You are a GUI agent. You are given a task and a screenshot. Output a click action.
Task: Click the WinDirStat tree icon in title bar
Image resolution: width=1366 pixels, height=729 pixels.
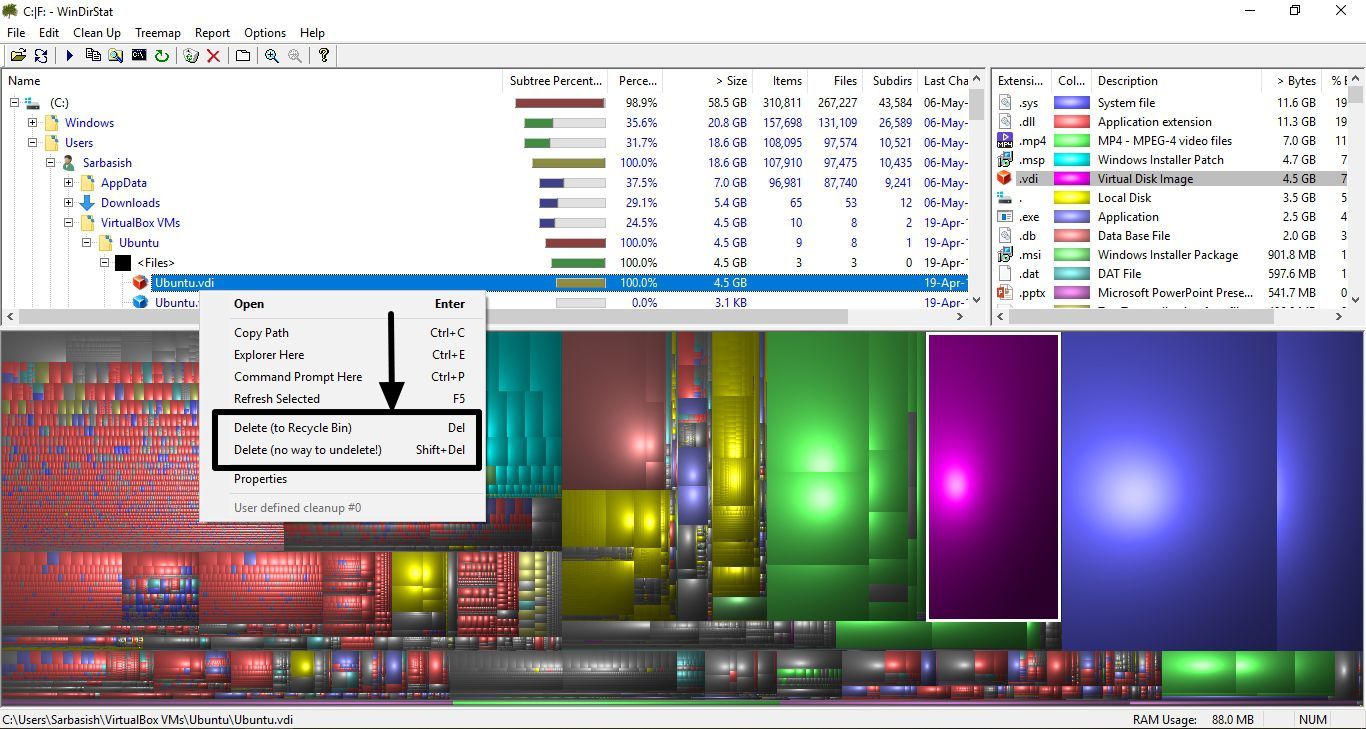[x=11, y=10]
